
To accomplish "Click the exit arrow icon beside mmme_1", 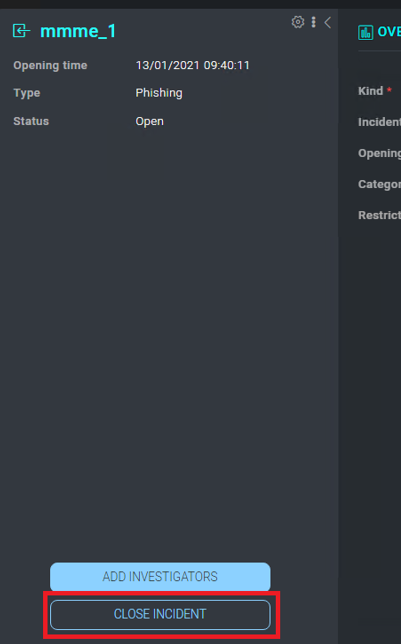I will click(x=21, y=31).
